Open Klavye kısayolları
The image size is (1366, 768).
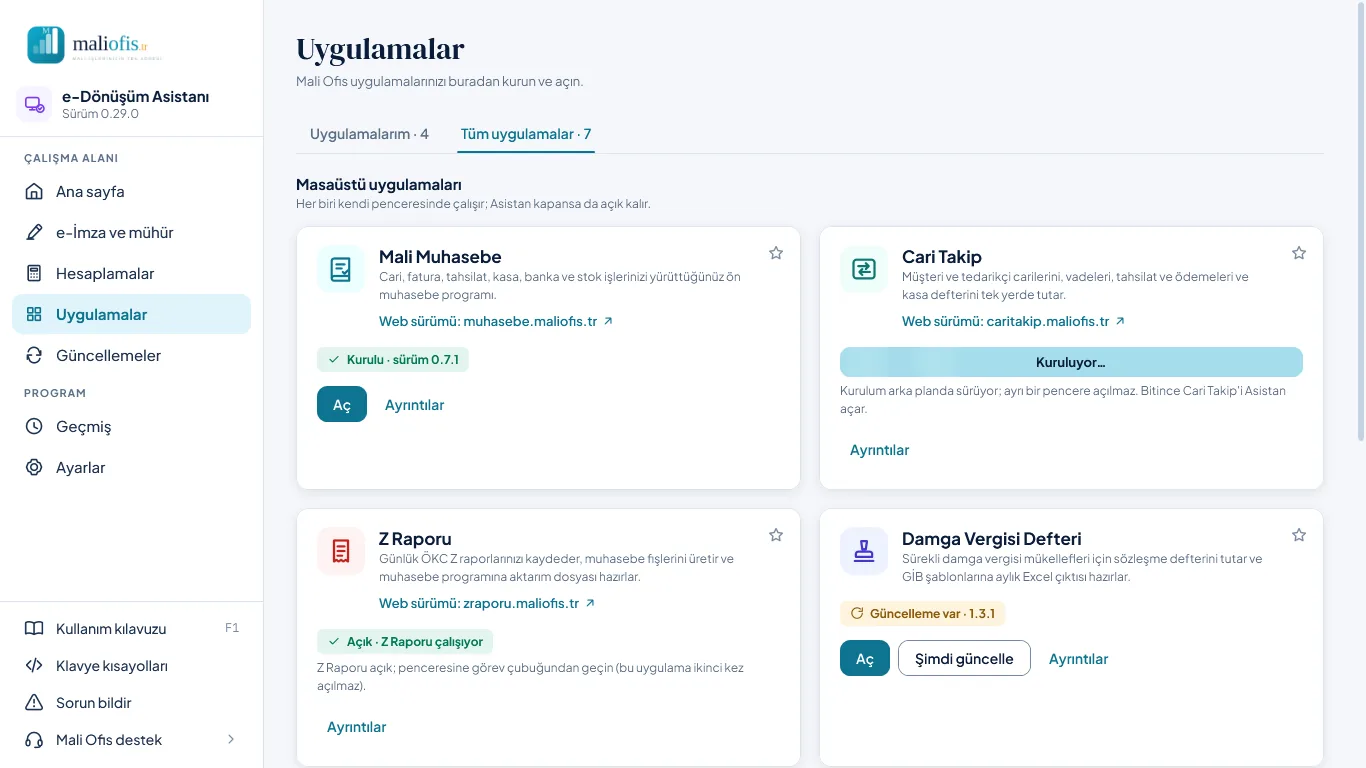point(131,666)
